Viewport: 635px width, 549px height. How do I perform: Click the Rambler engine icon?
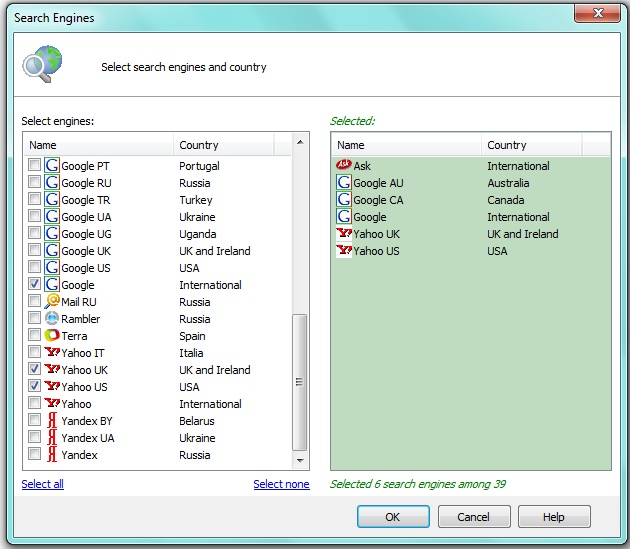(52, 318)
